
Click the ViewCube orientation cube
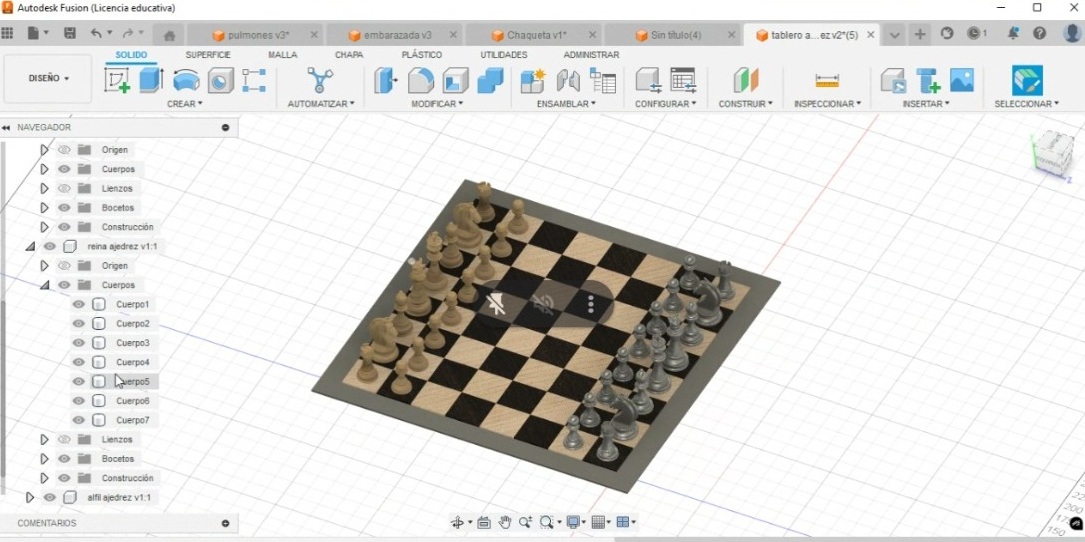1051,152
